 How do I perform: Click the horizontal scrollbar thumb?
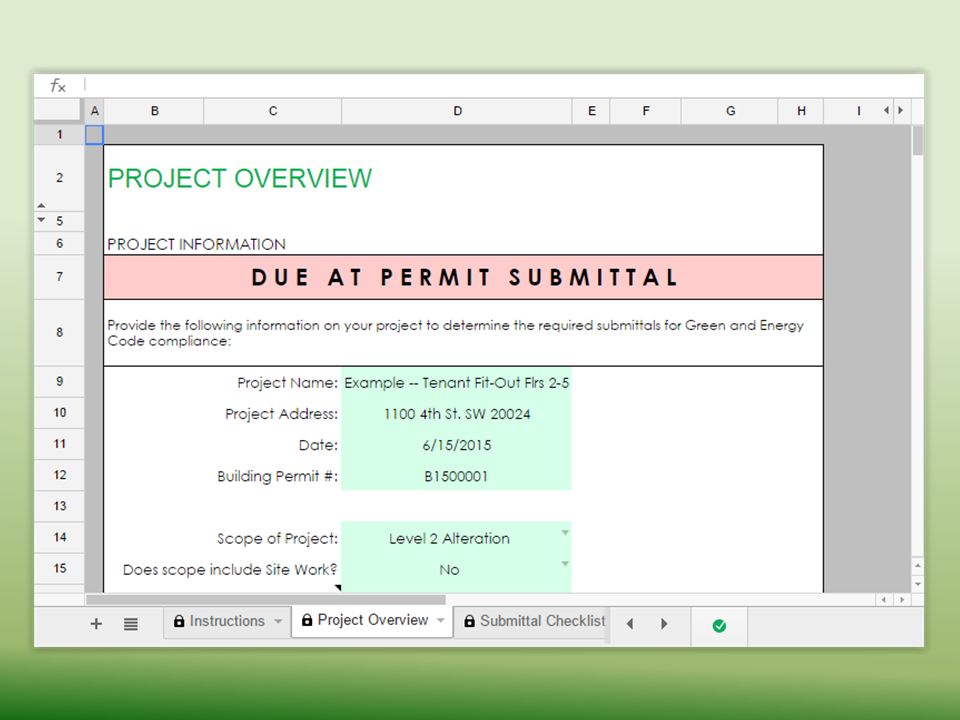pos(266,599)
